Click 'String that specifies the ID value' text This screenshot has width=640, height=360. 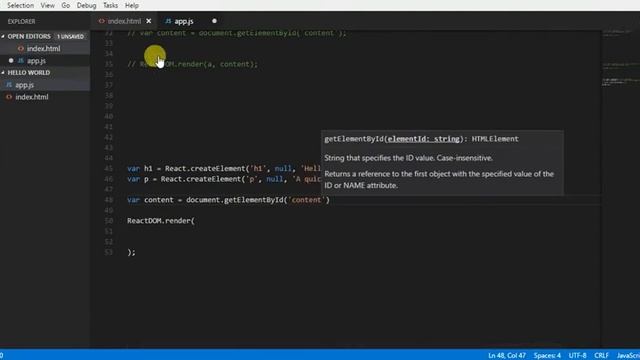(409, 158)
